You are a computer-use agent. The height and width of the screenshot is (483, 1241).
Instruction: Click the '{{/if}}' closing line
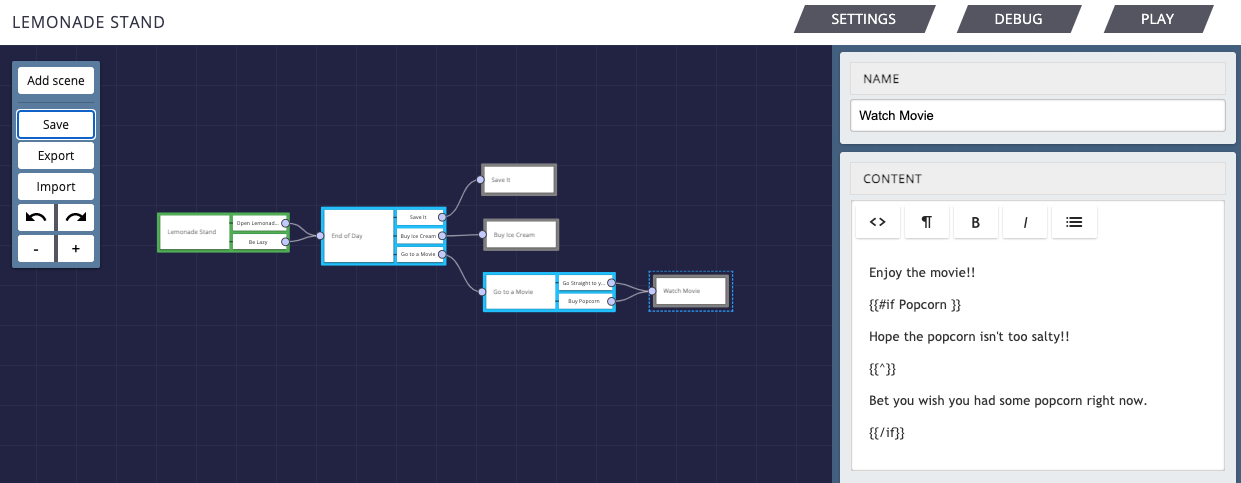pos(887,433)
